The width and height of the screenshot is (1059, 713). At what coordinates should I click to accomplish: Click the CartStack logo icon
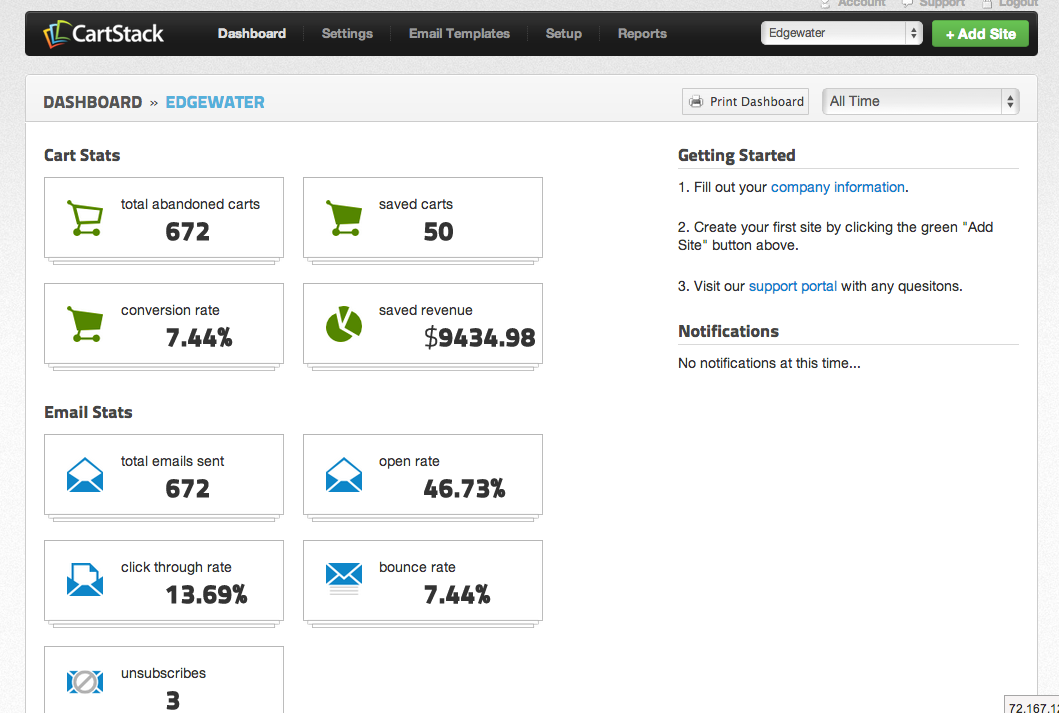click(x=57, y=35)
